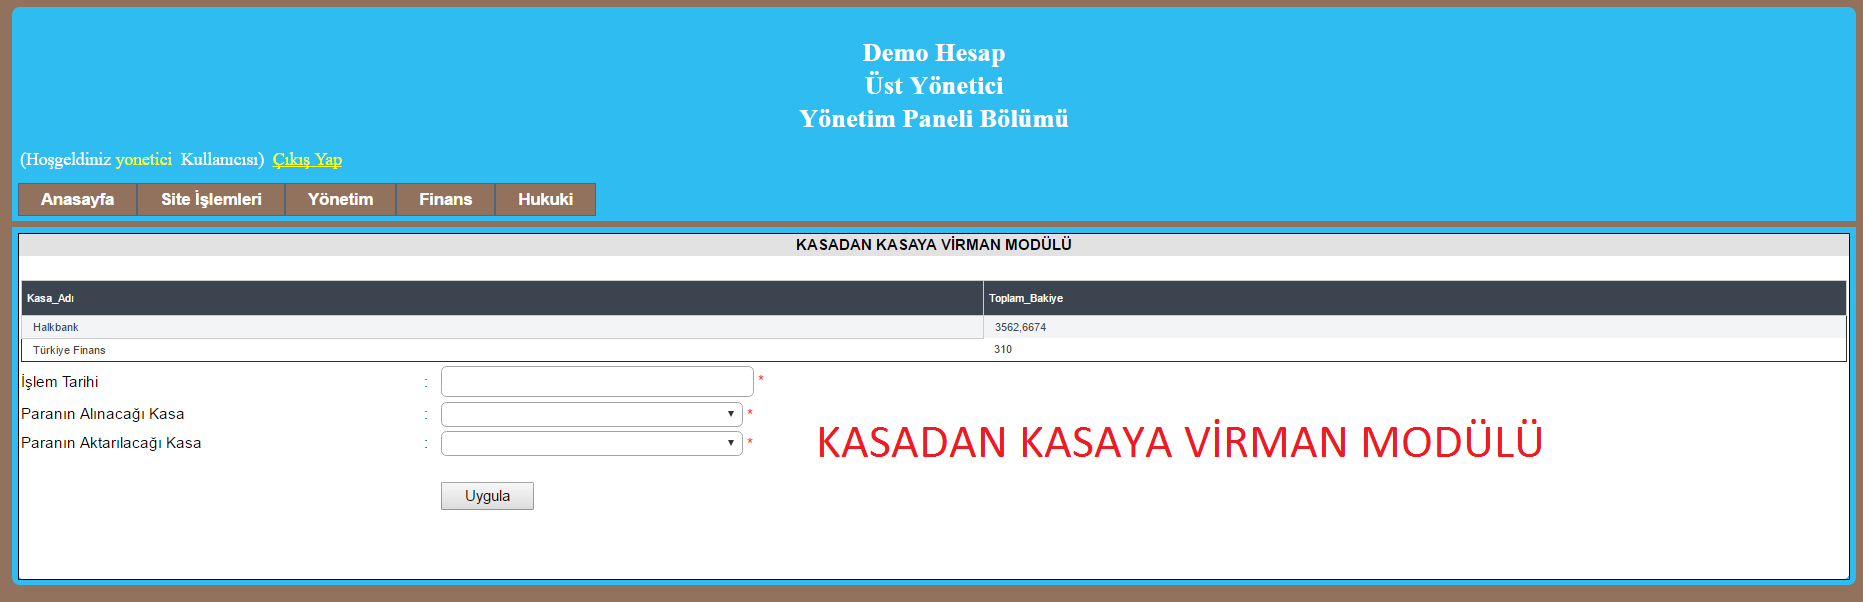The width and height of the screenshot is (1863, 602).
Task: Open the Site İşlemleri menu
Action: coord(211,199)
